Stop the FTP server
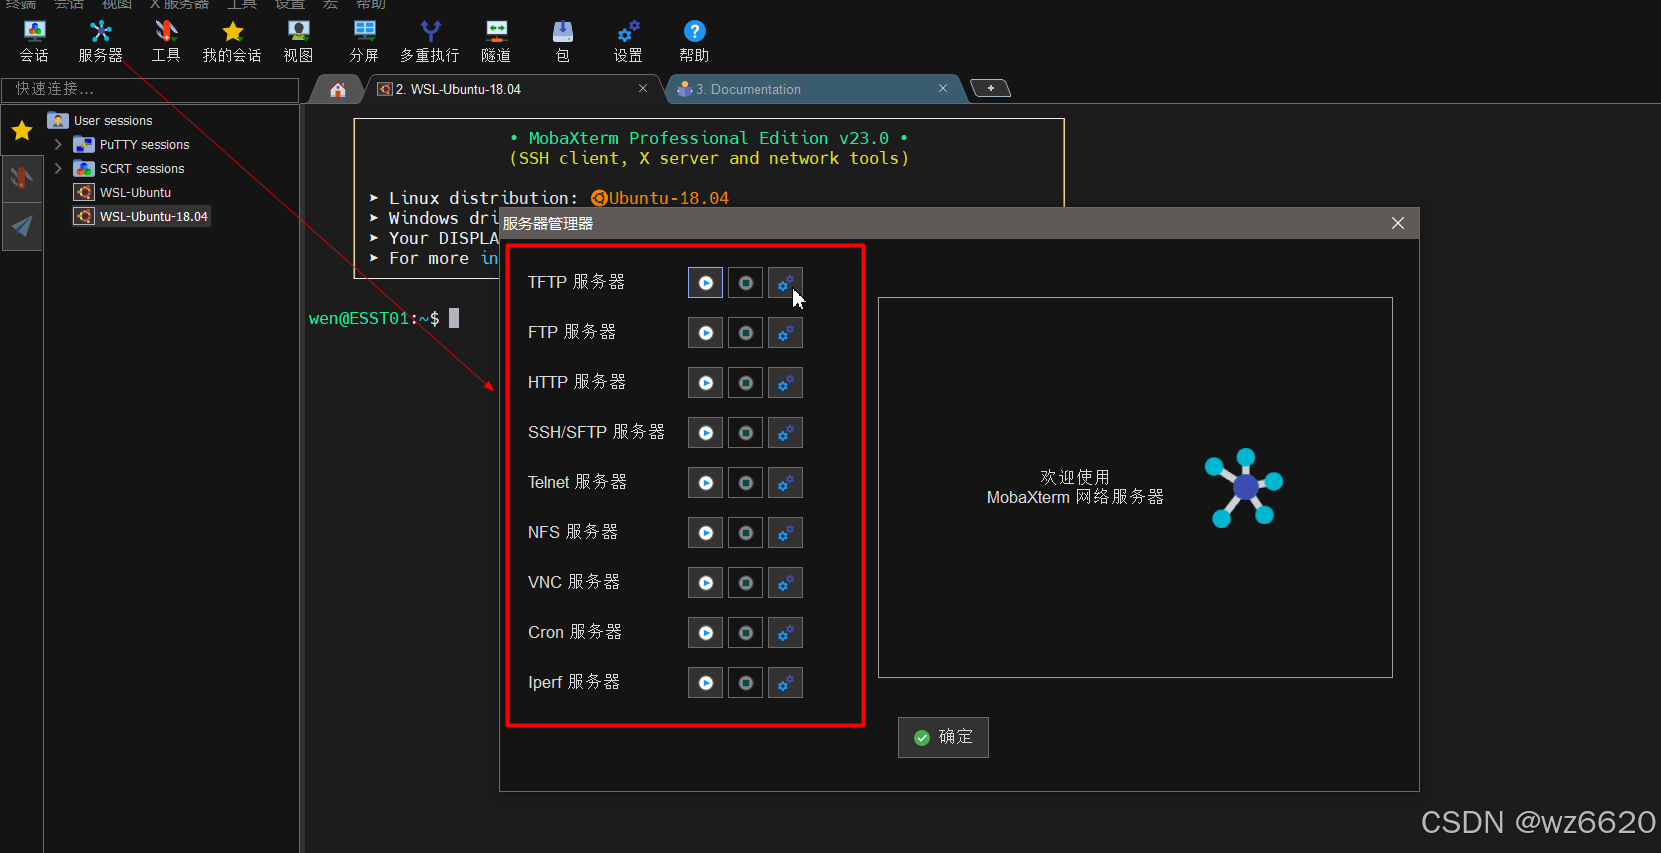The image size is (1661, 853). [x=745, y=333]
